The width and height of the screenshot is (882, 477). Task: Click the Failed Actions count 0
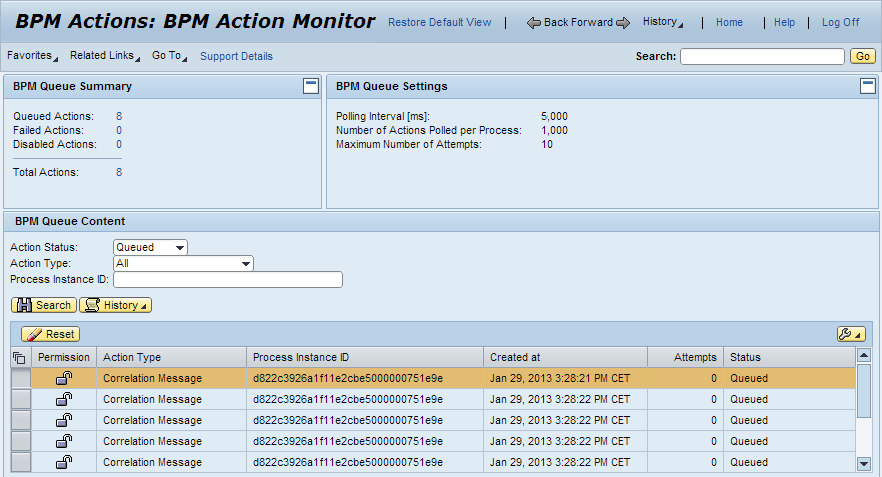pyautogui.click(x=119, y=130)
